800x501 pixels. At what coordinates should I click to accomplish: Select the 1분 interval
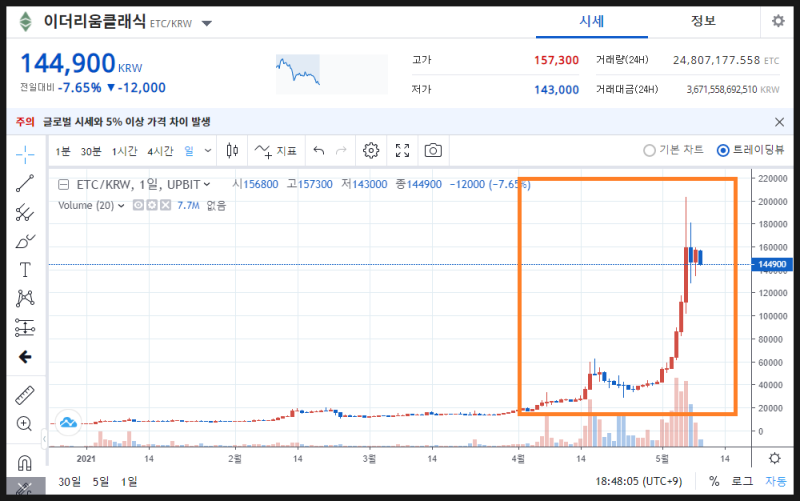(63, 151)
